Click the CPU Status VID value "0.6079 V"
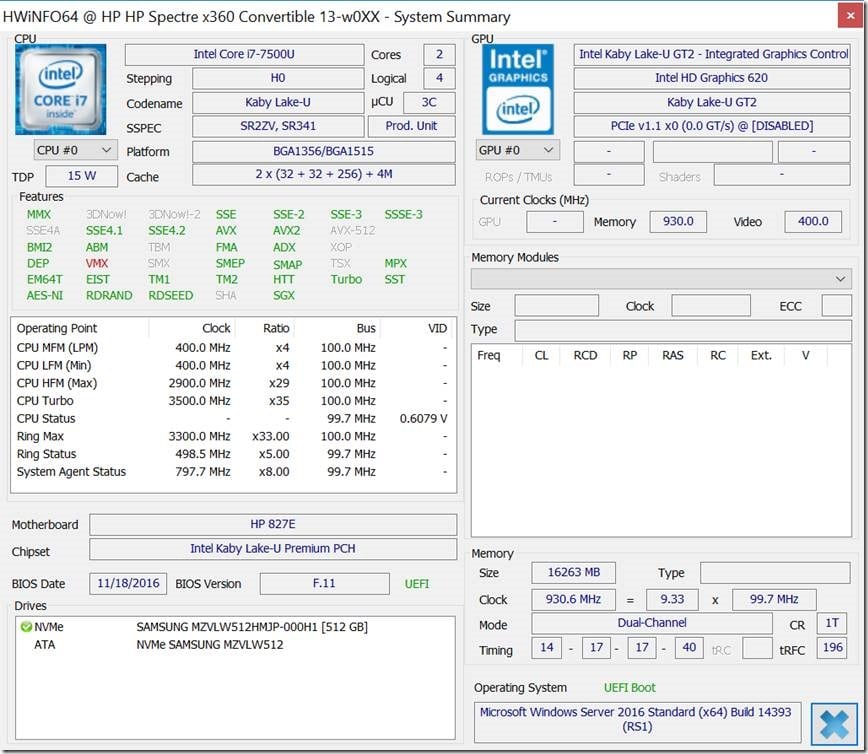Screen dimensions: 868x754 (x=423, y=419)
